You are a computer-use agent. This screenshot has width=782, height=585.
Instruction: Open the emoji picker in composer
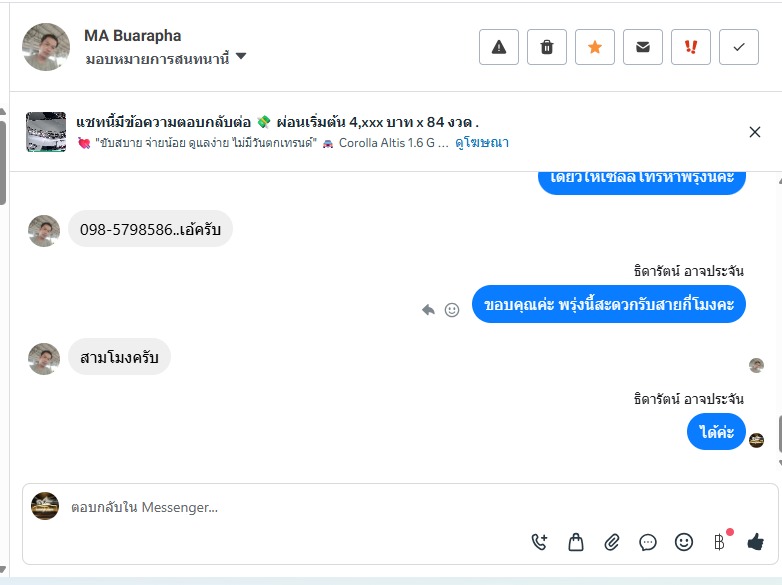[x=684, y=542]
